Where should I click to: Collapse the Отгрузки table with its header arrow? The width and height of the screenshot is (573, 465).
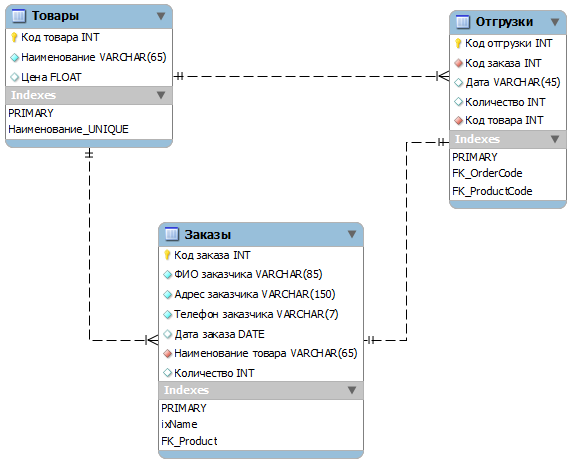click(555, 22)
